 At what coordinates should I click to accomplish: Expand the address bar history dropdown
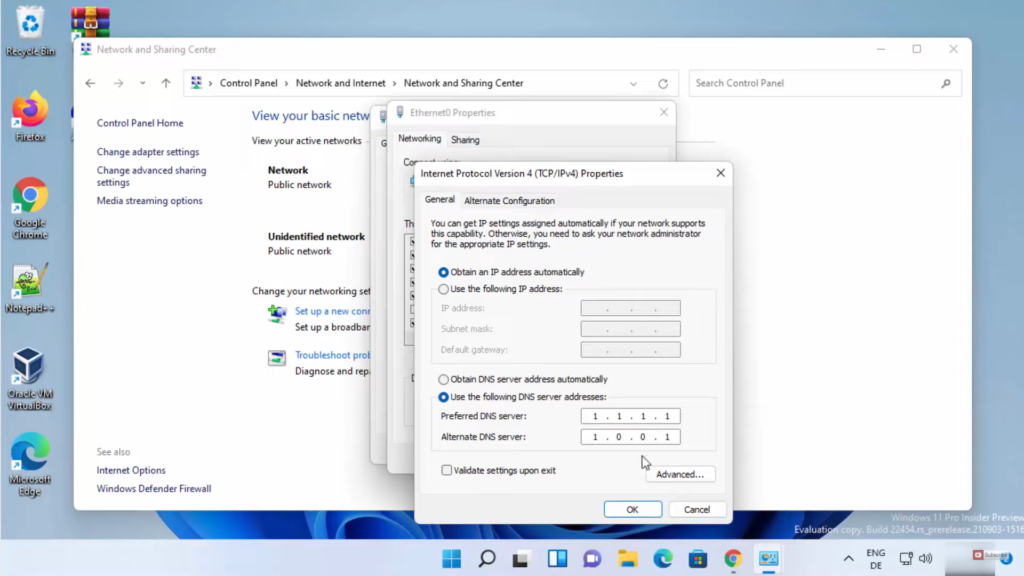click(634, 84)
